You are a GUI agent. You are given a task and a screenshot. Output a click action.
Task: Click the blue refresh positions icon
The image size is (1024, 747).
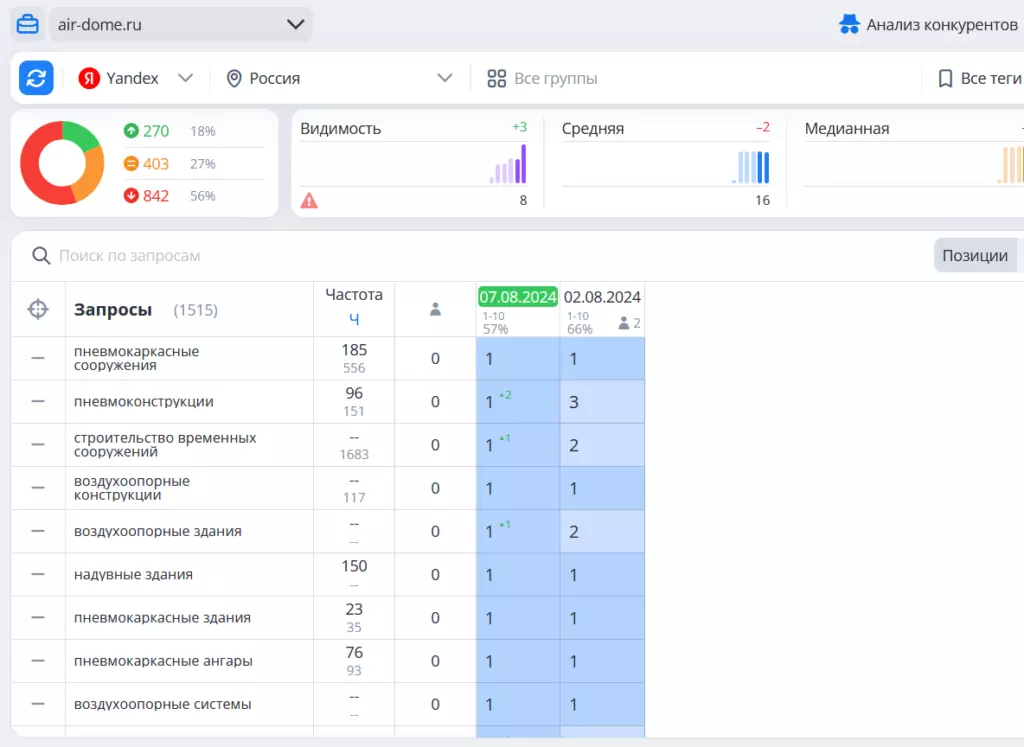pyautogui.click(x=36, y=78)
